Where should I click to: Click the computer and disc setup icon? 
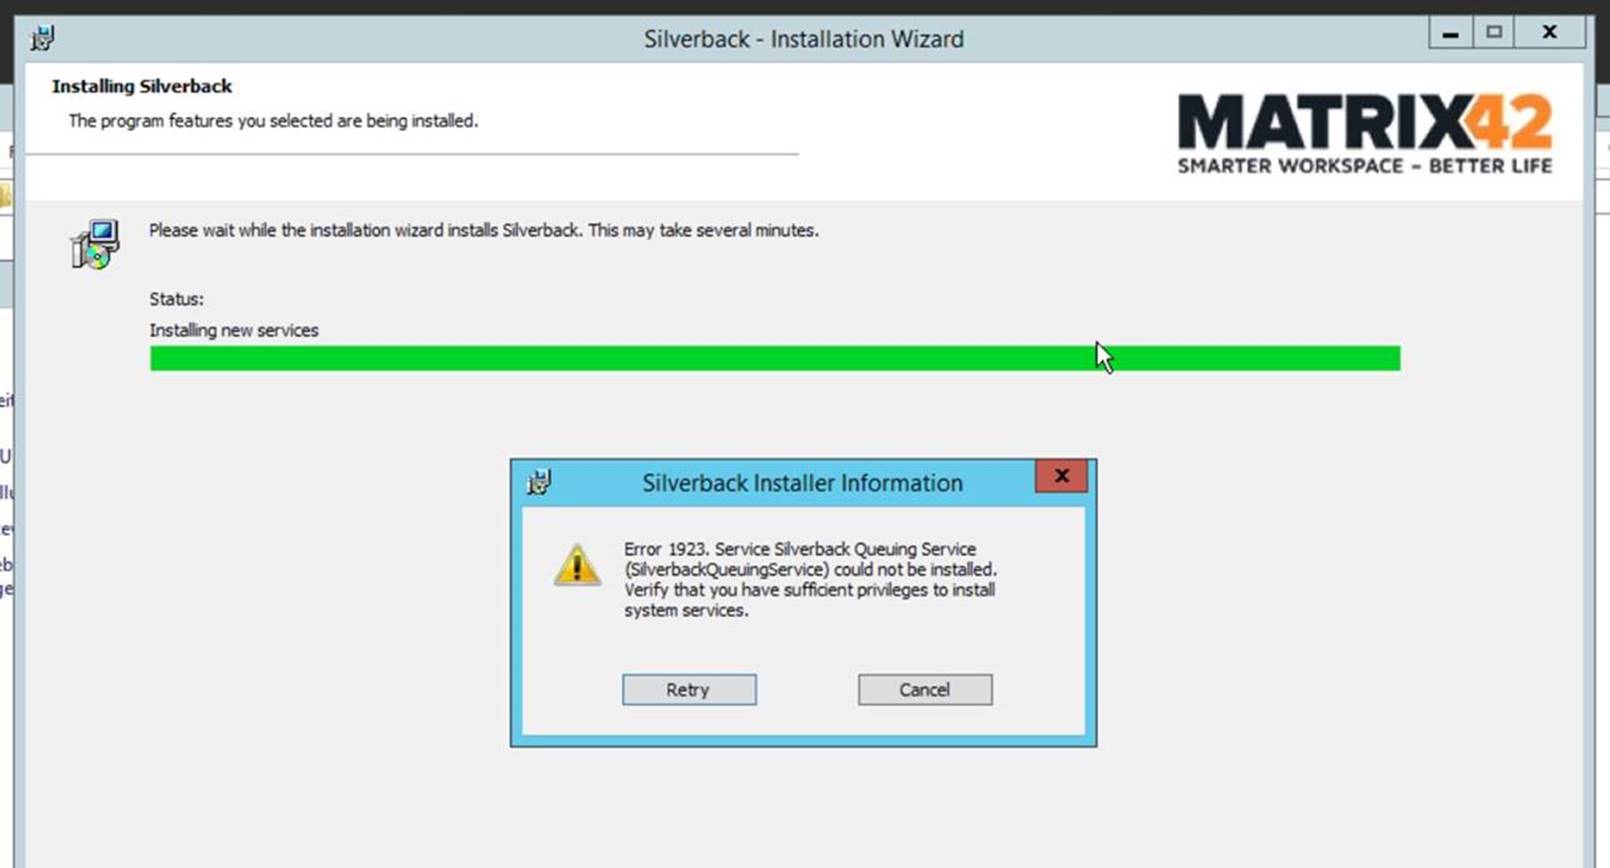[x=95, y=244]
